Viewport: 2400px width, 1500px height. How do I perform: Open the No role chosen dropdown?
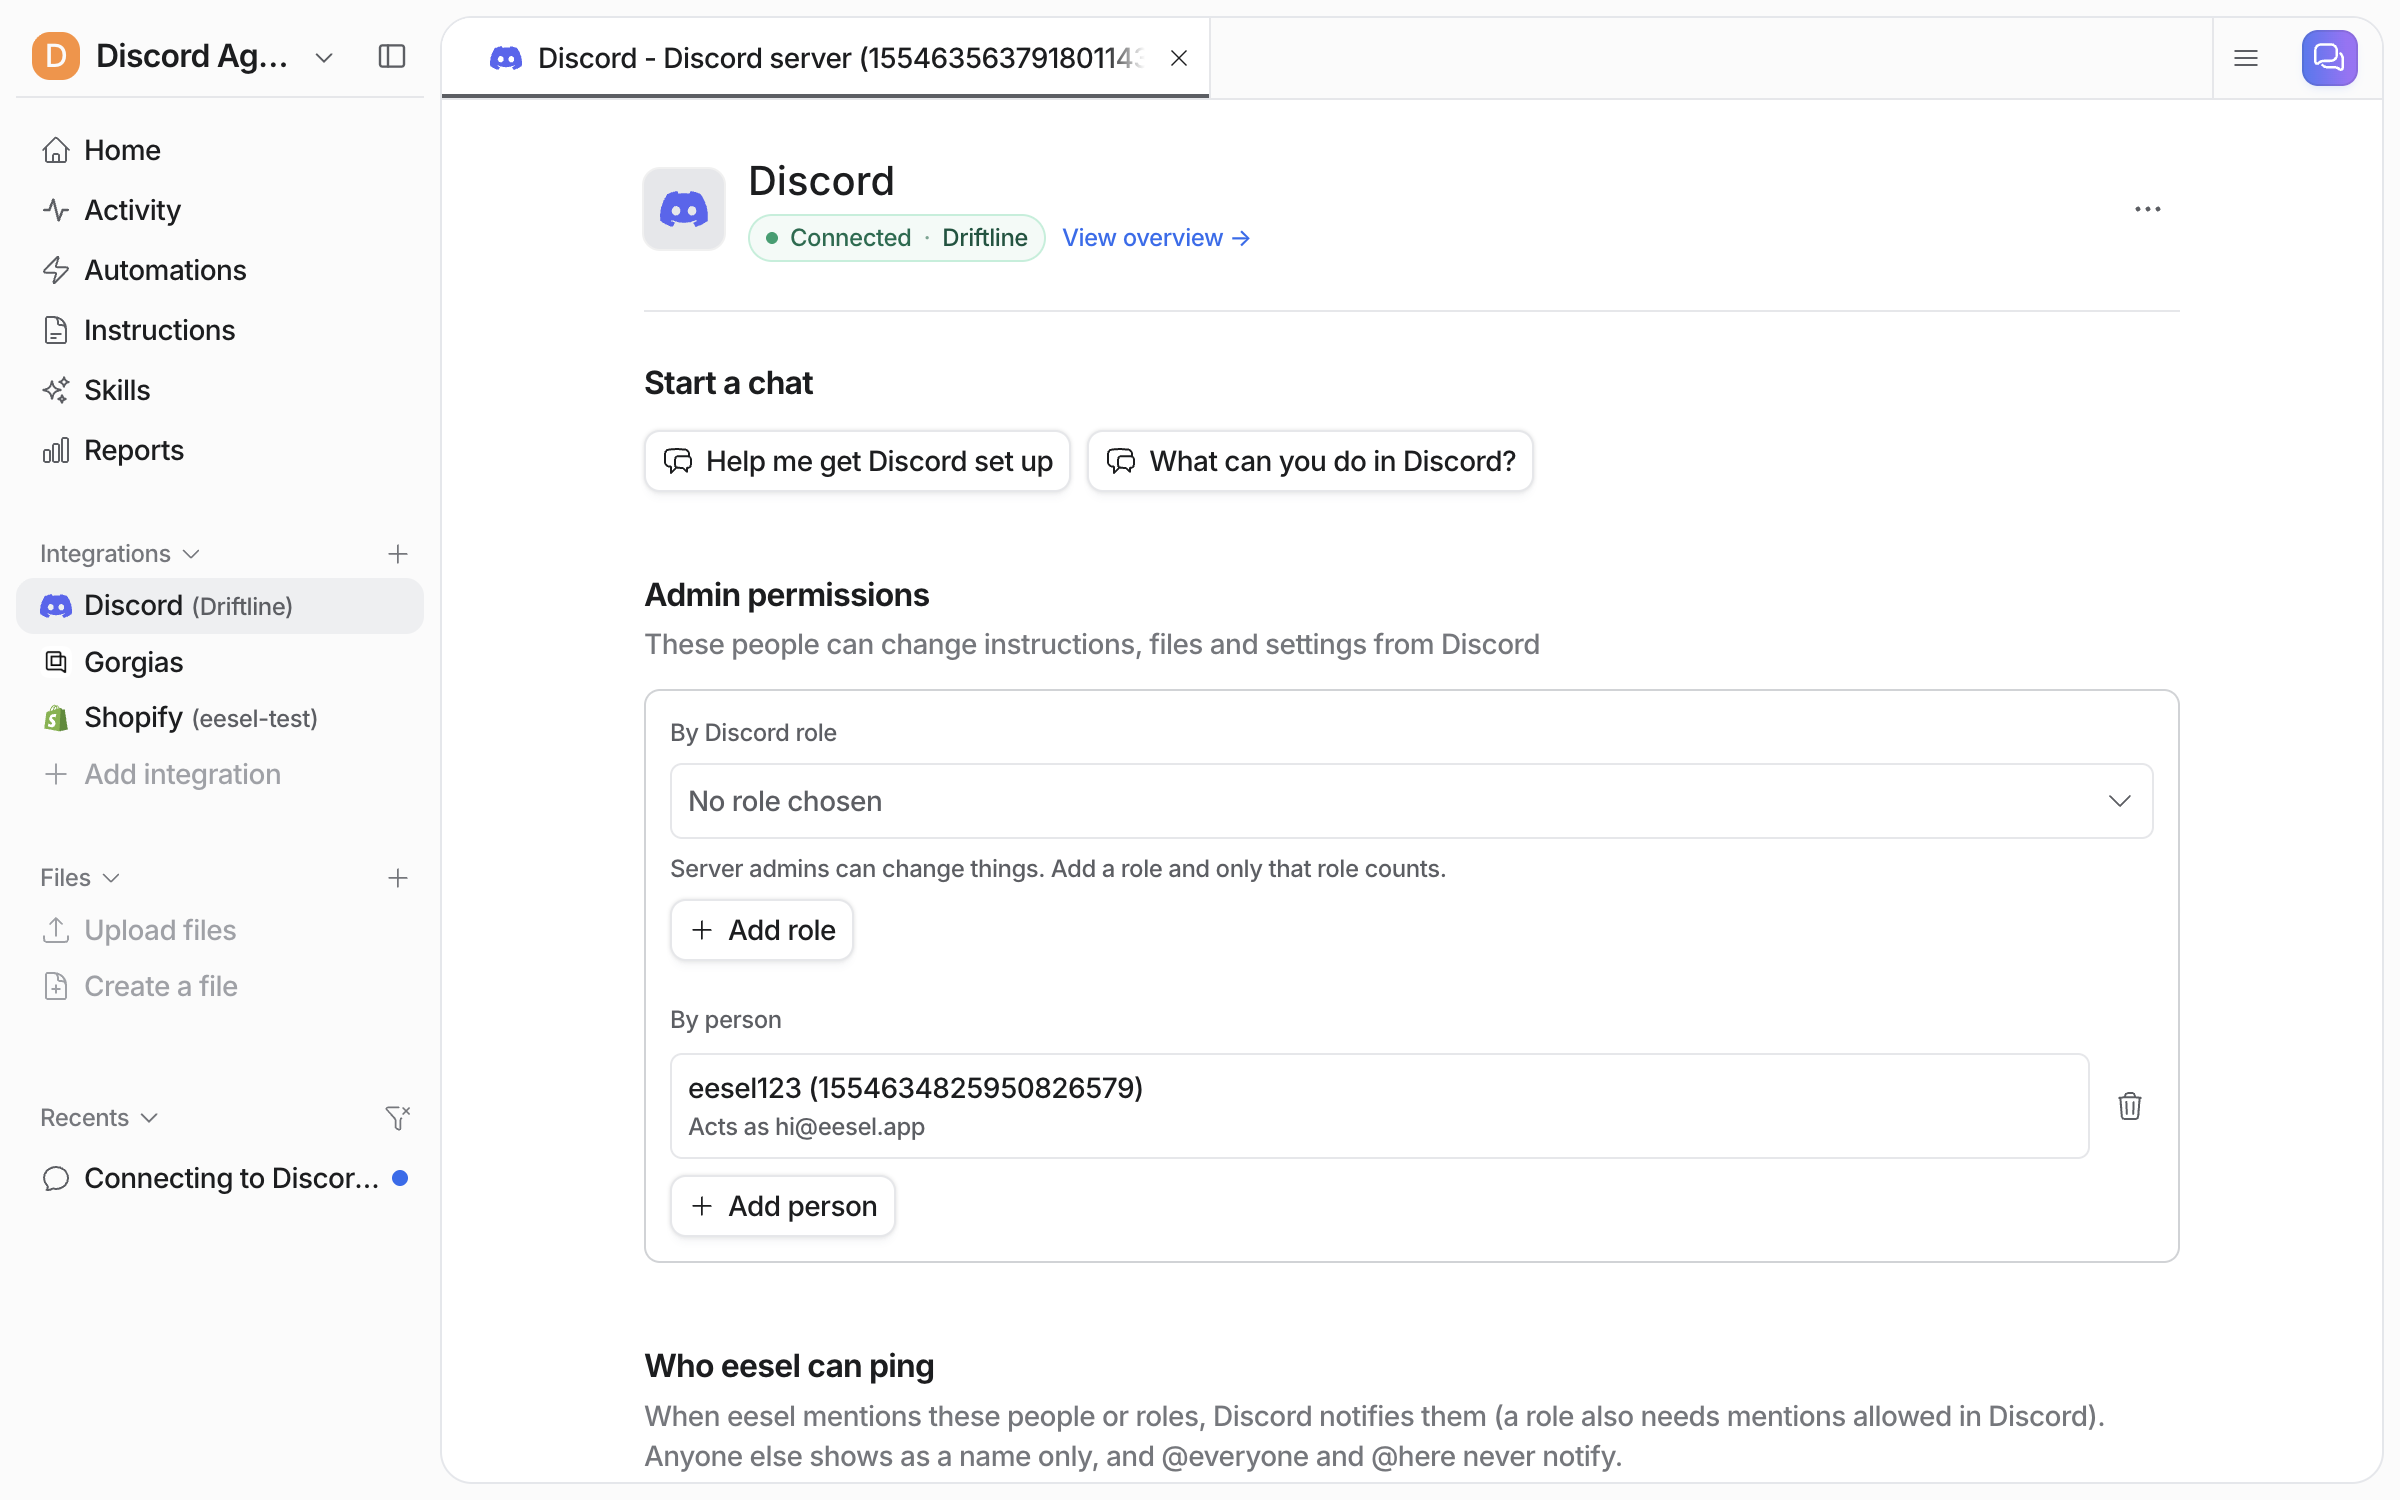coord(1411,801)
